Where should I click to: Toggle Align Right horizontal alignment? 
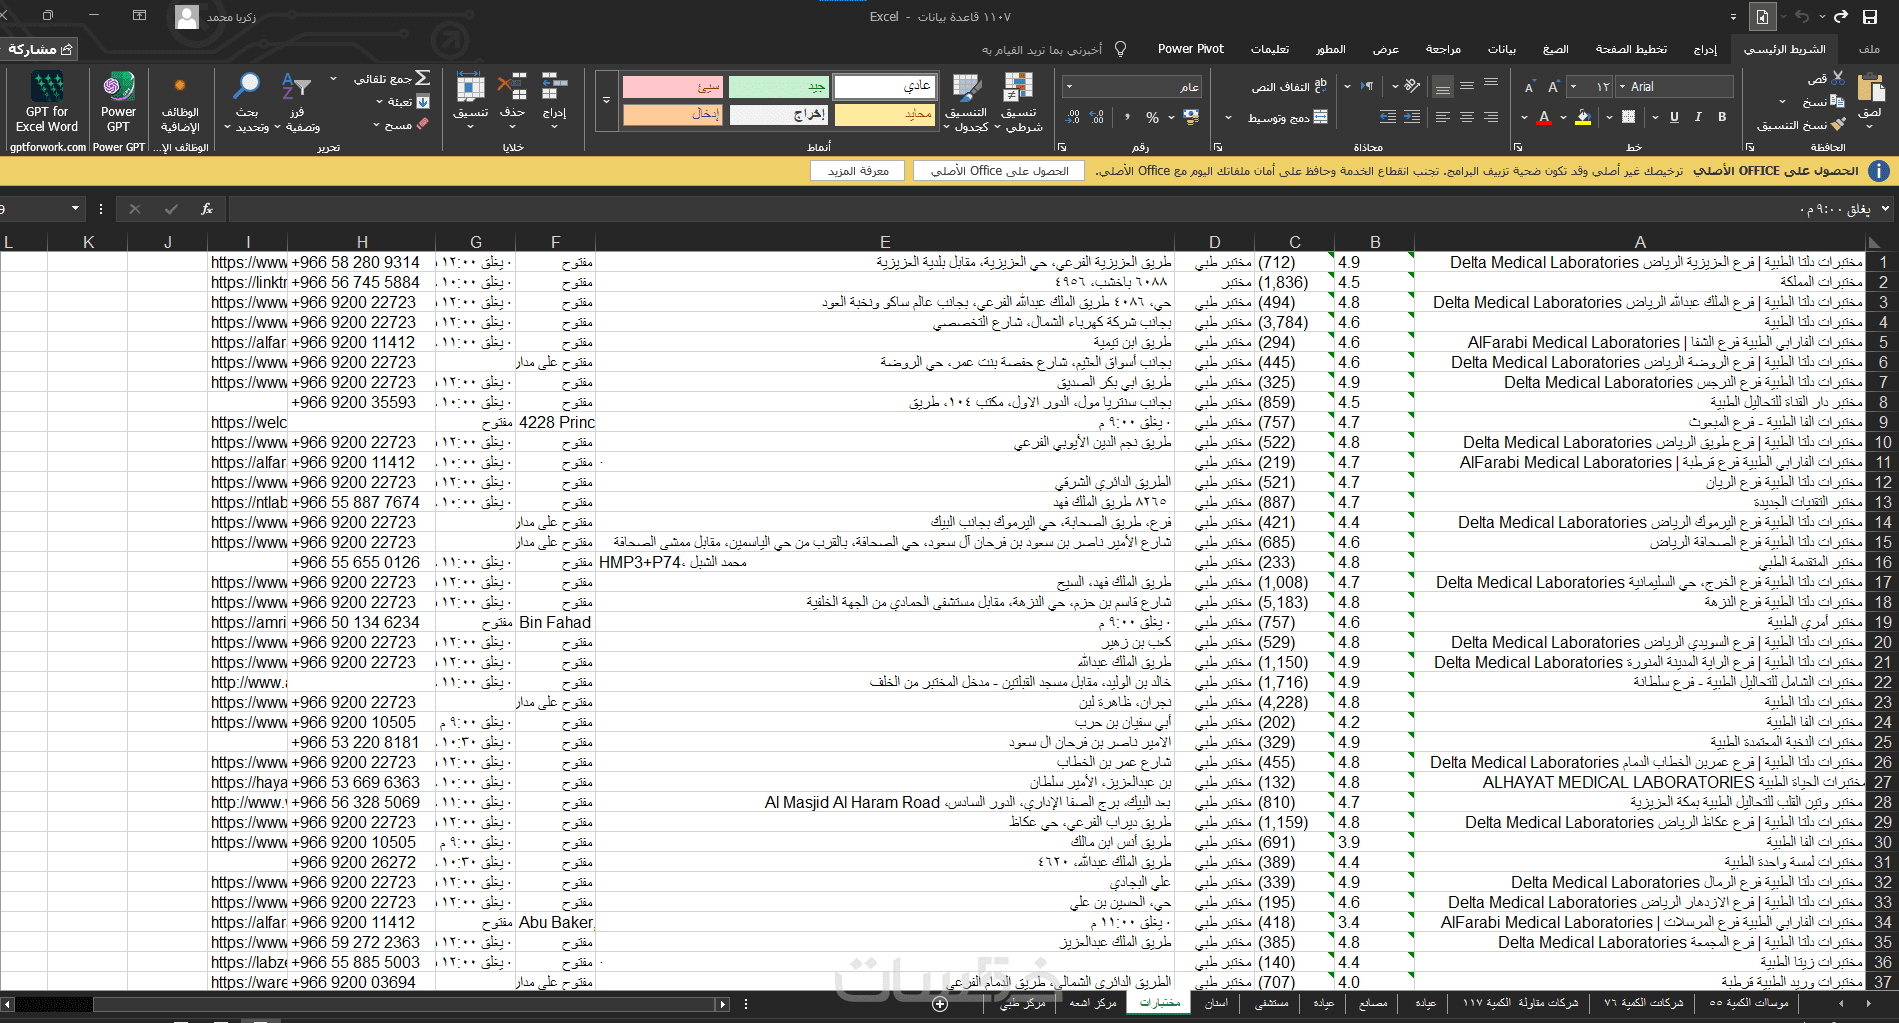pos(1491,117)
